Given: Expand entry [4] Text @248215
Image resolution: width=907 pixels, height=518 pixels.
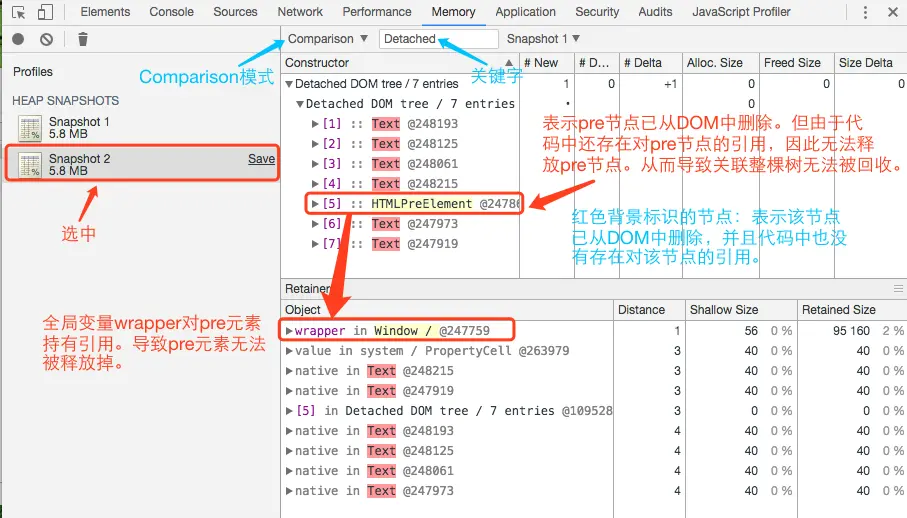Looking at the screenshot, I should 315,184.
